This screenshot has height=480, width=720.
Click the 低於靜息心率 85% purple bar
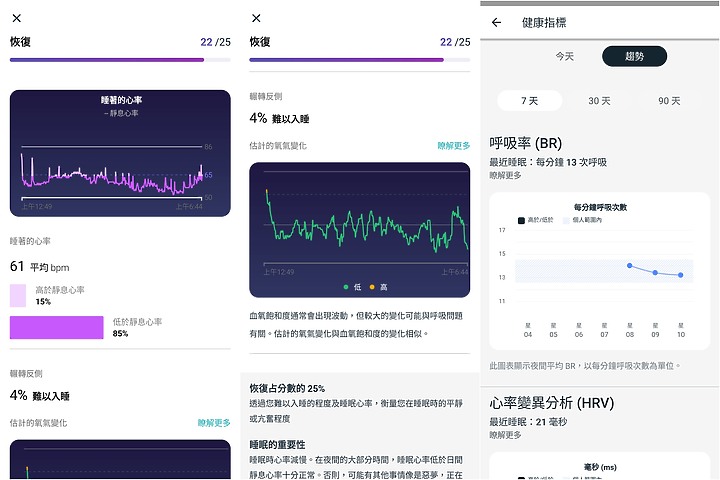pos(56,328)
